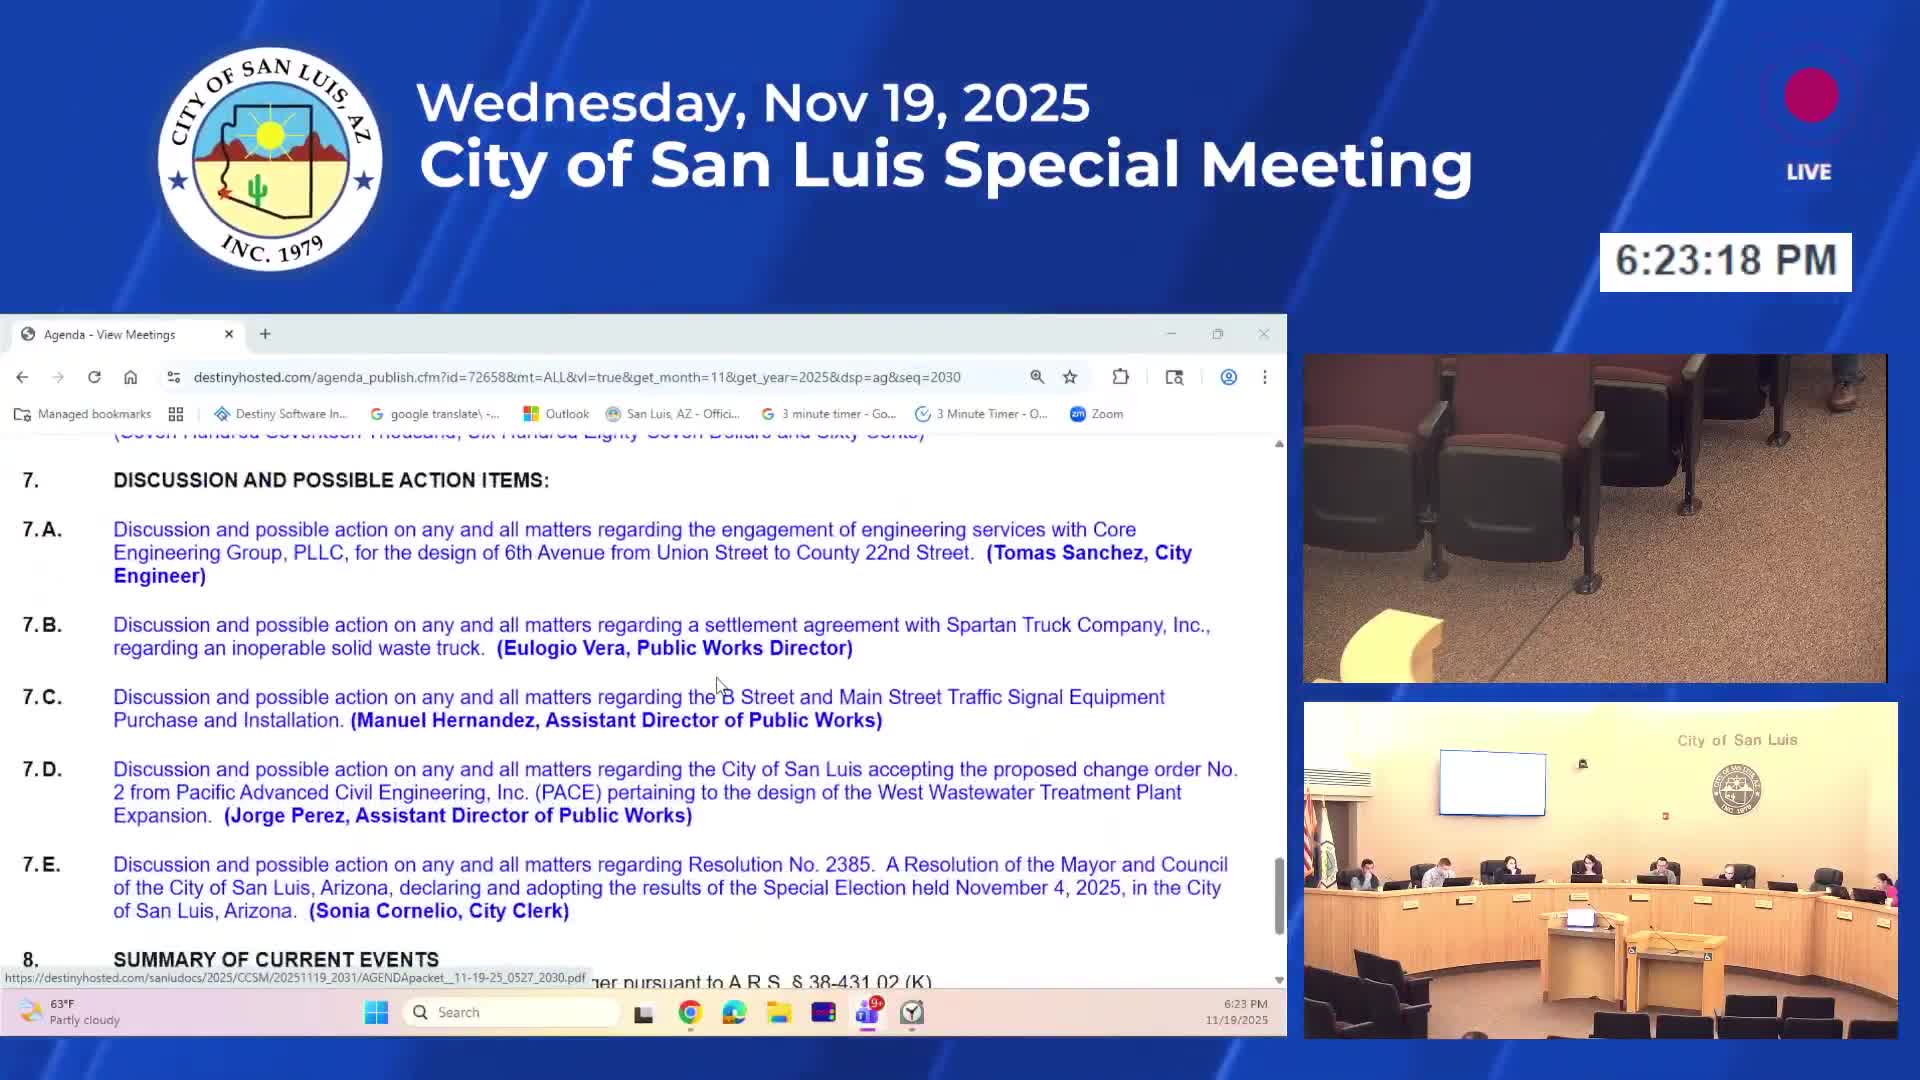
Task: Launch Outlook from the bookmarks bar
Action: pos(556,413)
